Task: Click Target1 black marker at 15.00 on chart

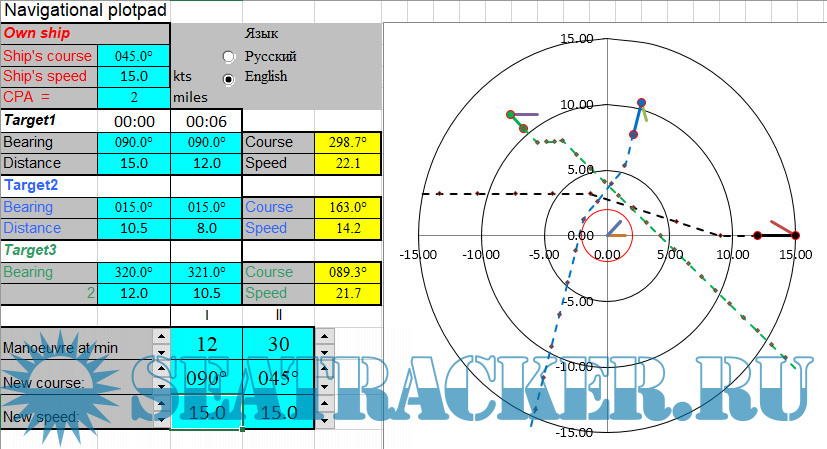Action: [796, 236]
